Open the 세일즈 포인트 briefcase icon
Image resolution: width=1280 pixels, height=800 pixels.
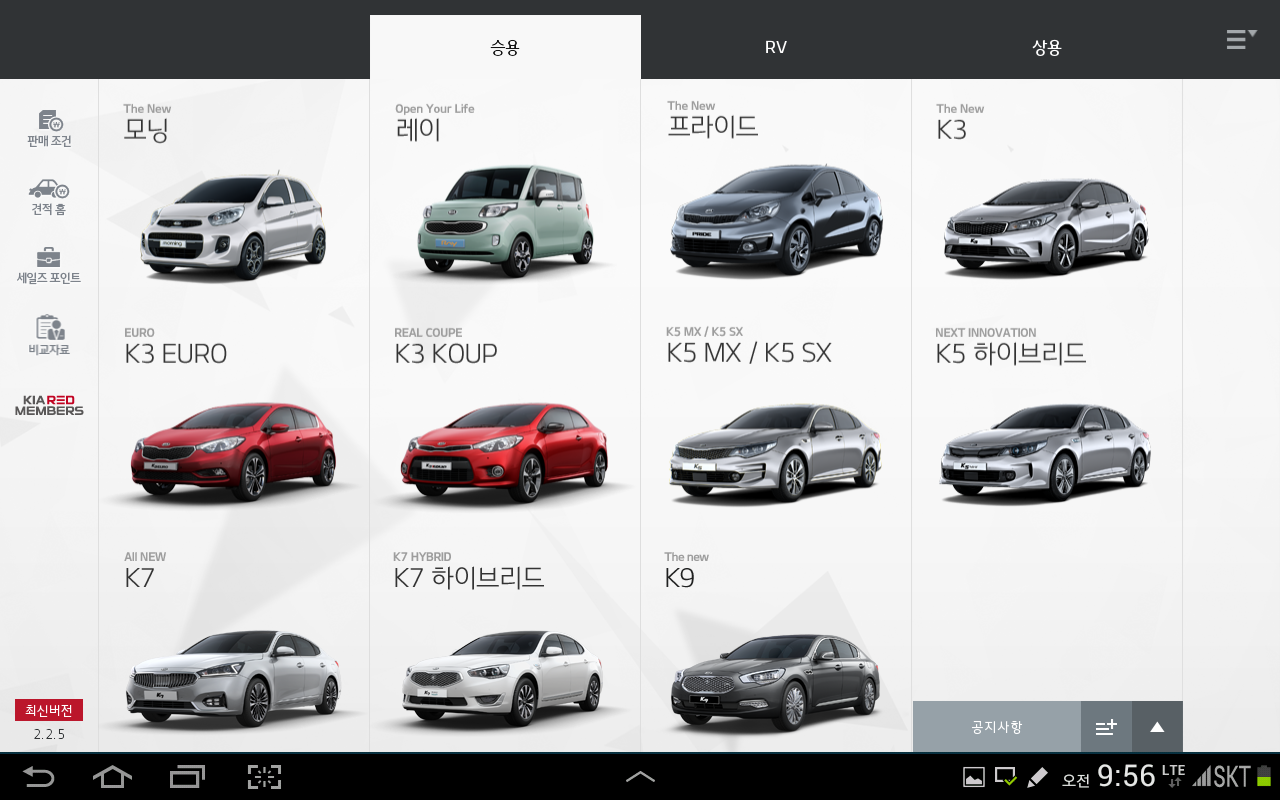pyautogui.click(x=49, y=265)
